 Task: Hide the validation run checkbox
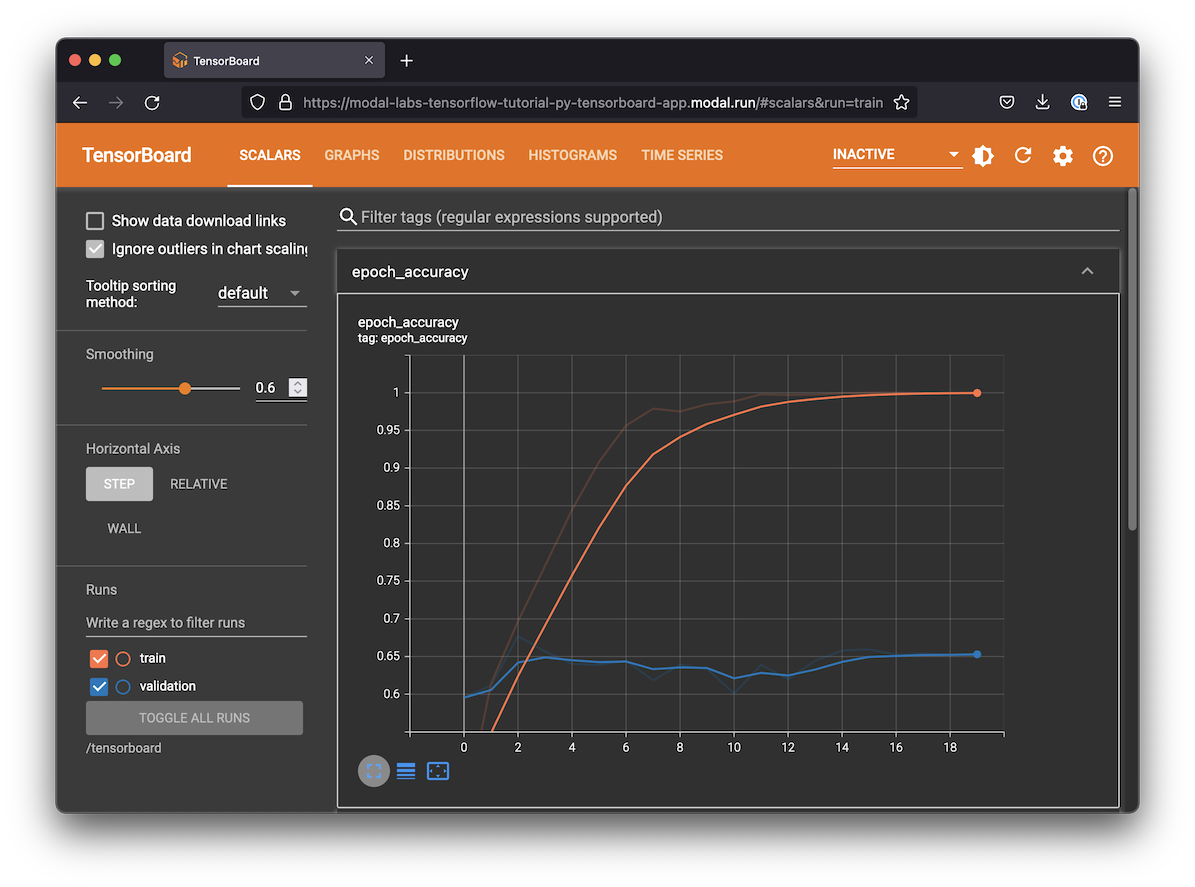(x=99, y=686)
